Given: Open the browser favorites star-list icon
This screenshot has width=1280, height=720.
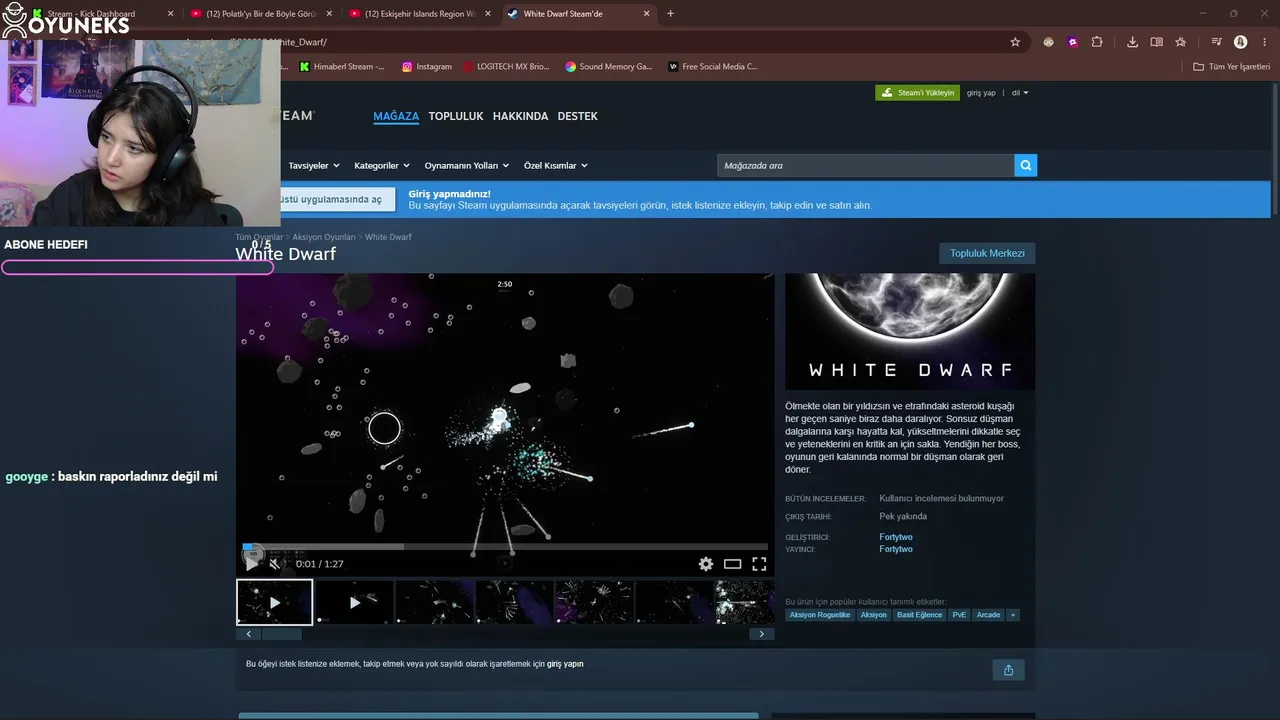Looking at the screenshot, I should [1181, 42].
